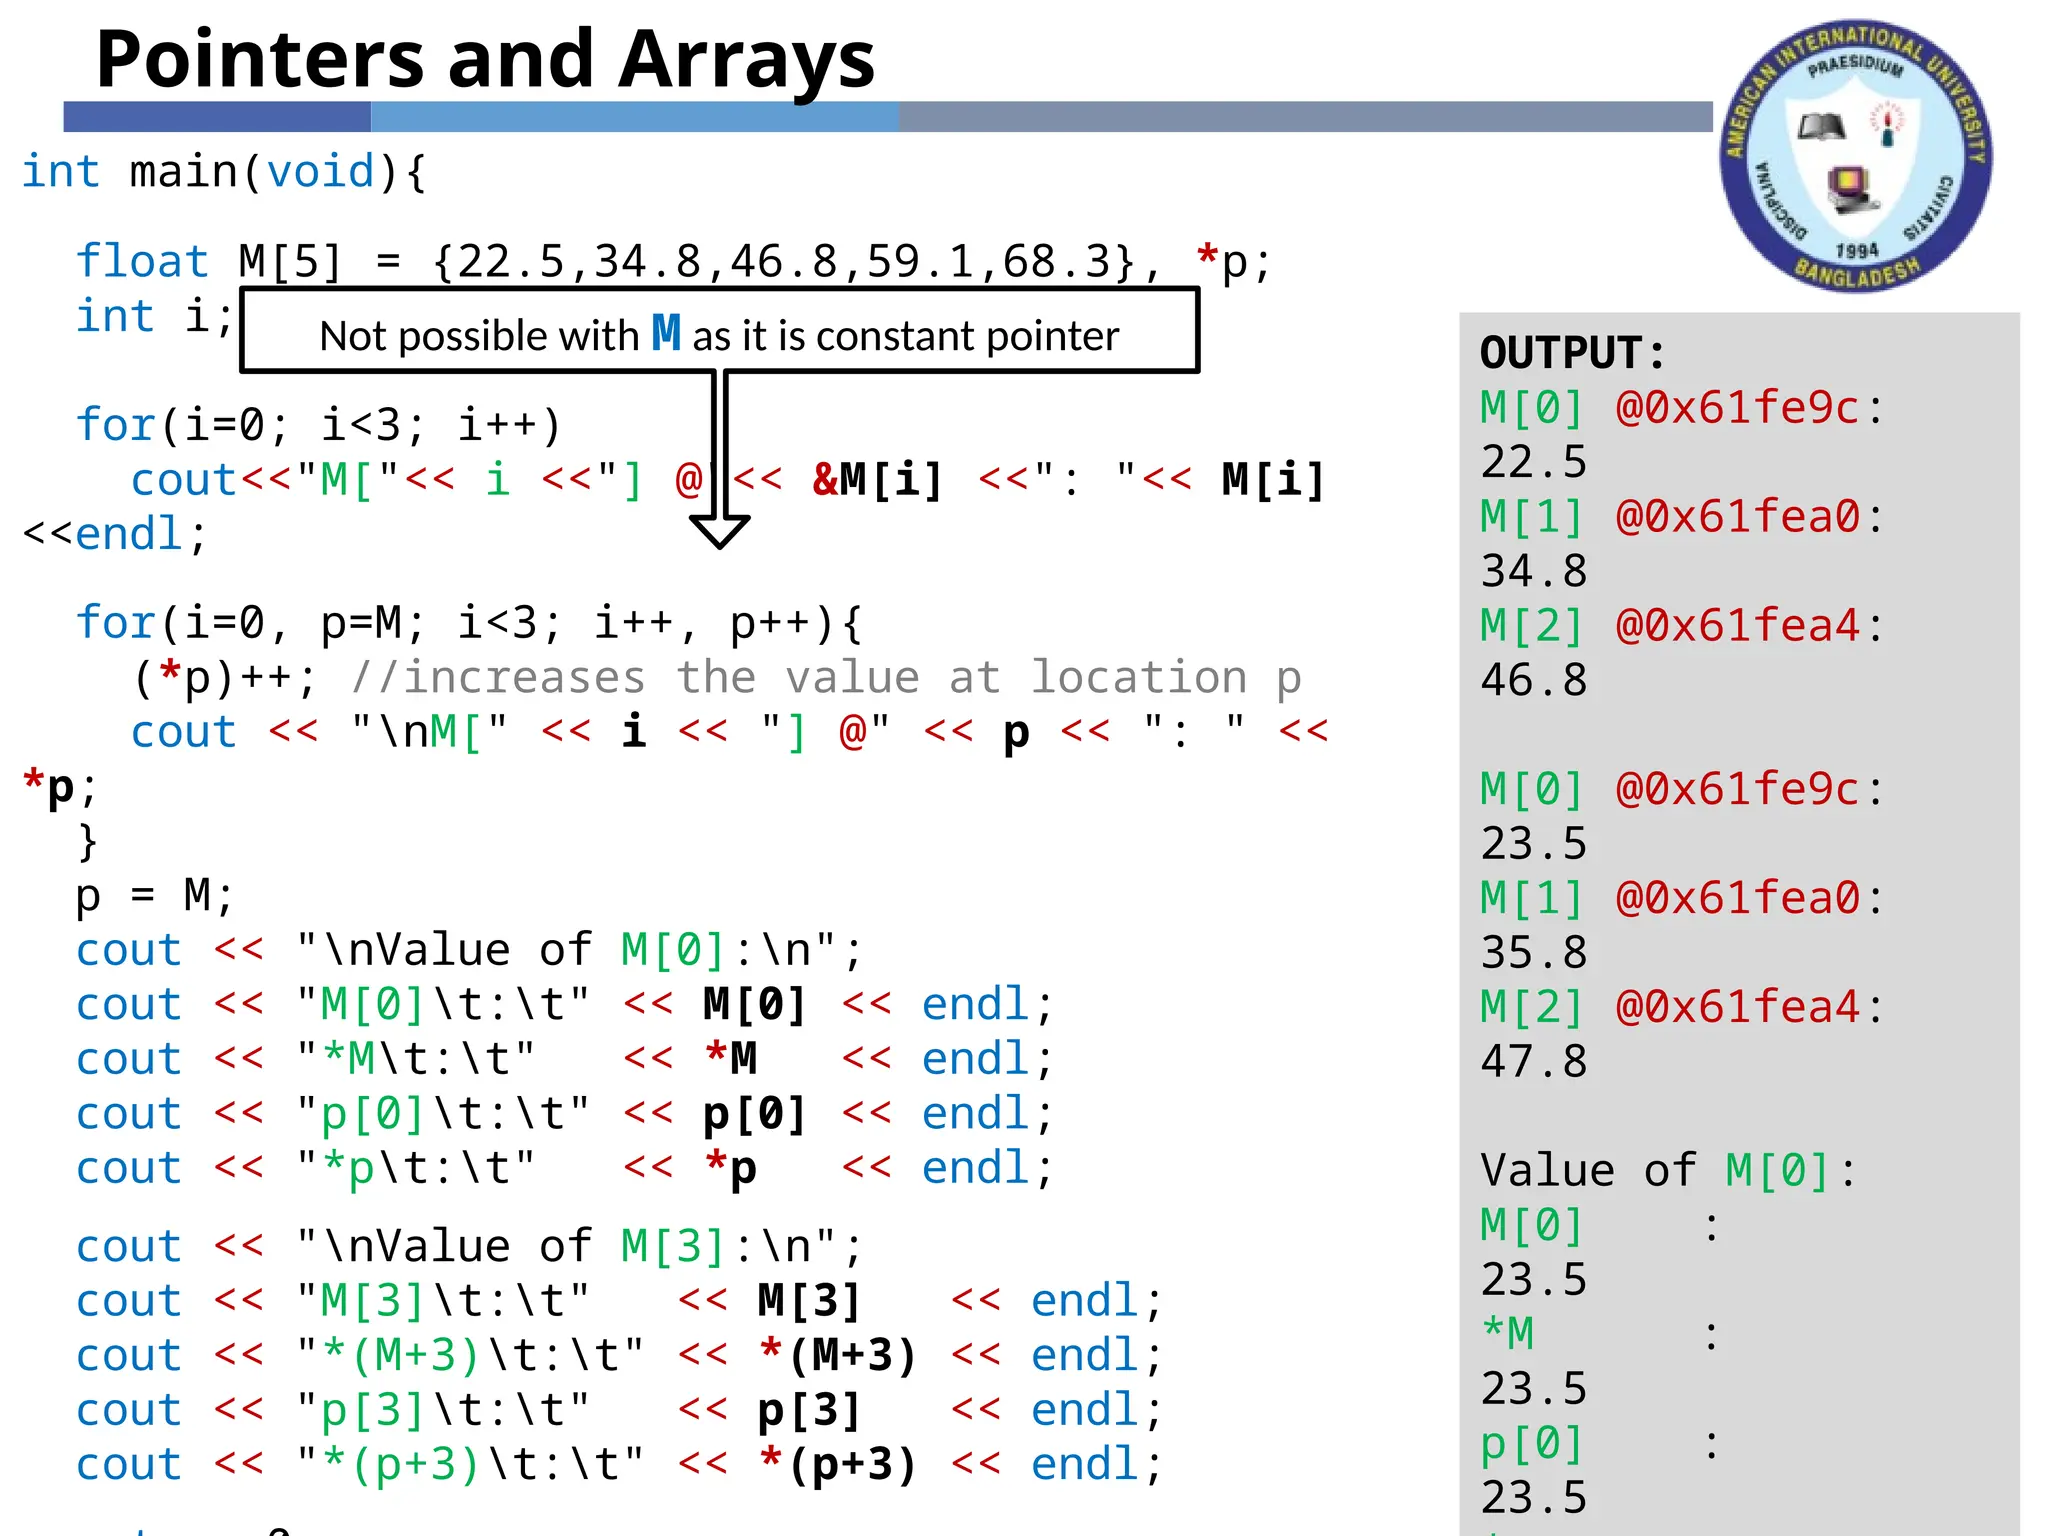Click the '*M' label in the OUTPUT panel
This screenshot has width=2048, height=1536.
click(1508, 1333)
